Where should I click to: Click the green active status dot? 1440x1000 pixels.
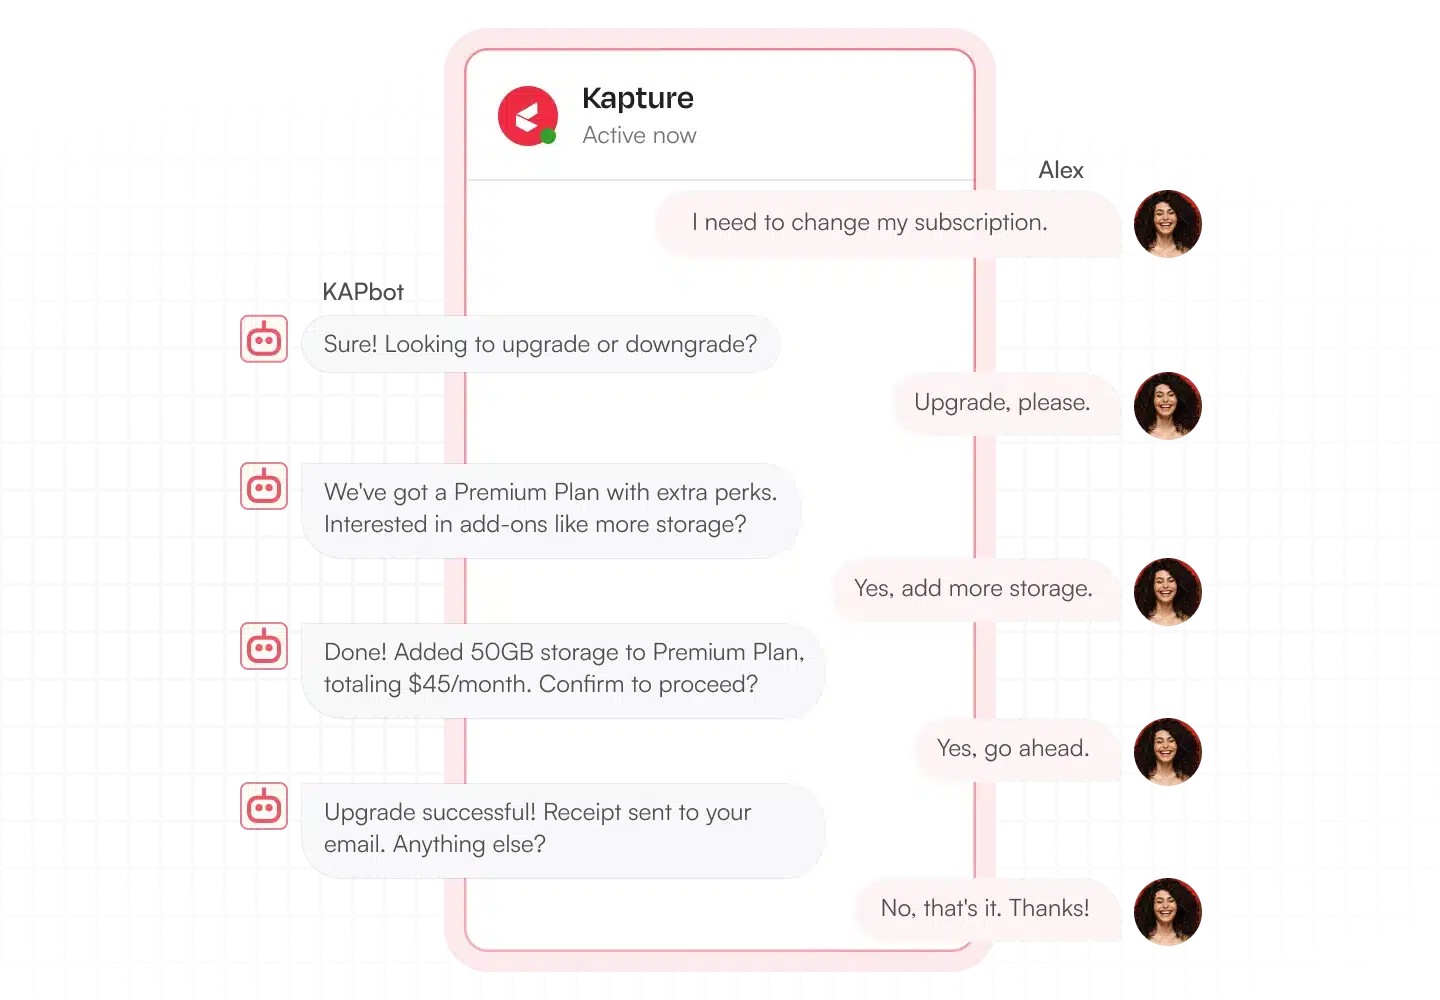click(x=548, y=137)
